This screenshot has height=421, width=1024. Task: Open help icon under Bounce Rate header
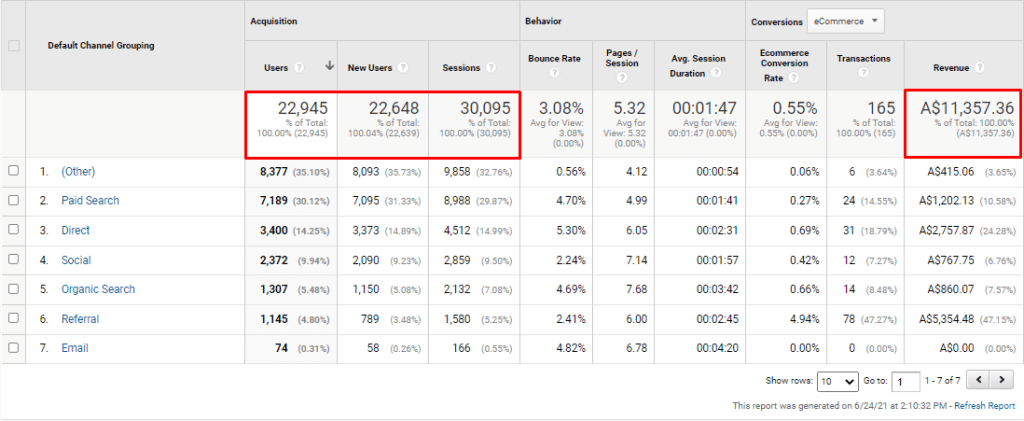554,73
